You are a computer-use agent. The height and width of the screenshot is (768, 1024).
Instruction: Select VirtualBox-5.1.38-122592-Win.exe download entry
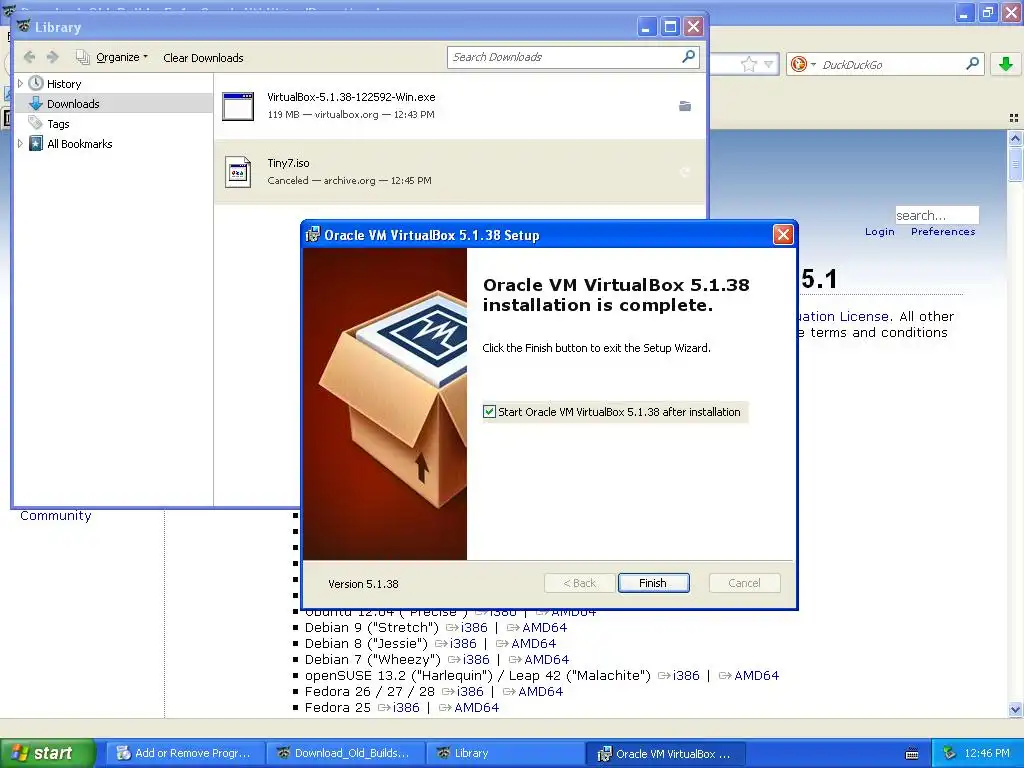click(x=460, y=106)
